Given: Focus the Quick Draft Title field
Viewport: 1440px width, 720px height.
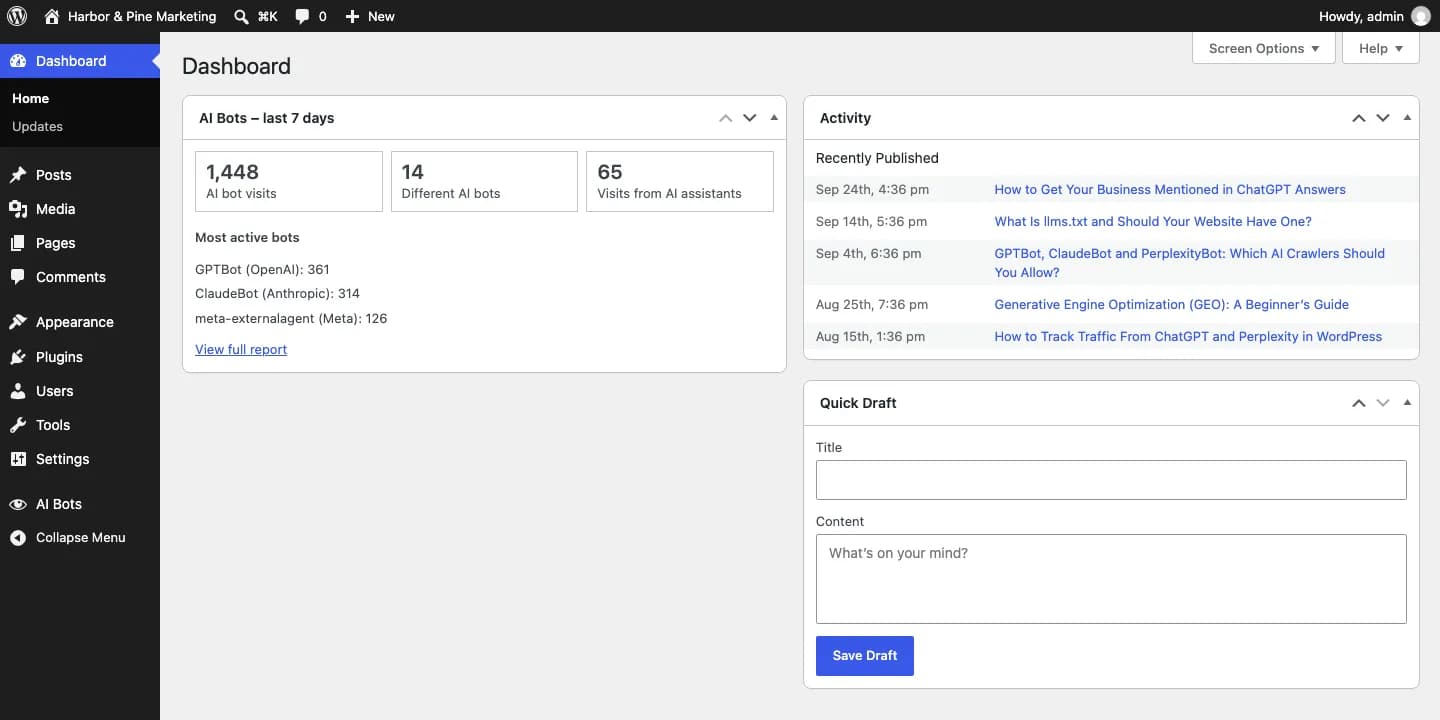Looking at the screenshot, I should (x=1111, y=480).
